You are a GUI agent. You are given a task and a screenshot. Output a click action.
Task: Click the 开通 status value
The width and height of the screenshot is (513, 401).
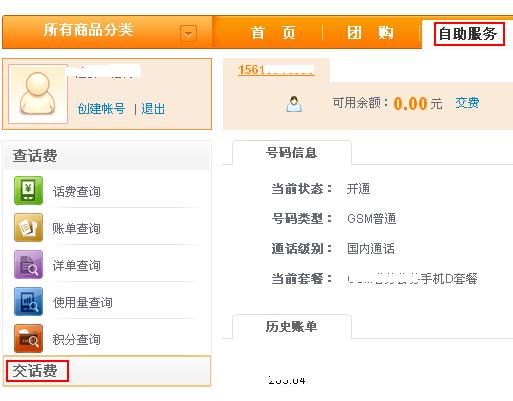(x=358, y=189)
